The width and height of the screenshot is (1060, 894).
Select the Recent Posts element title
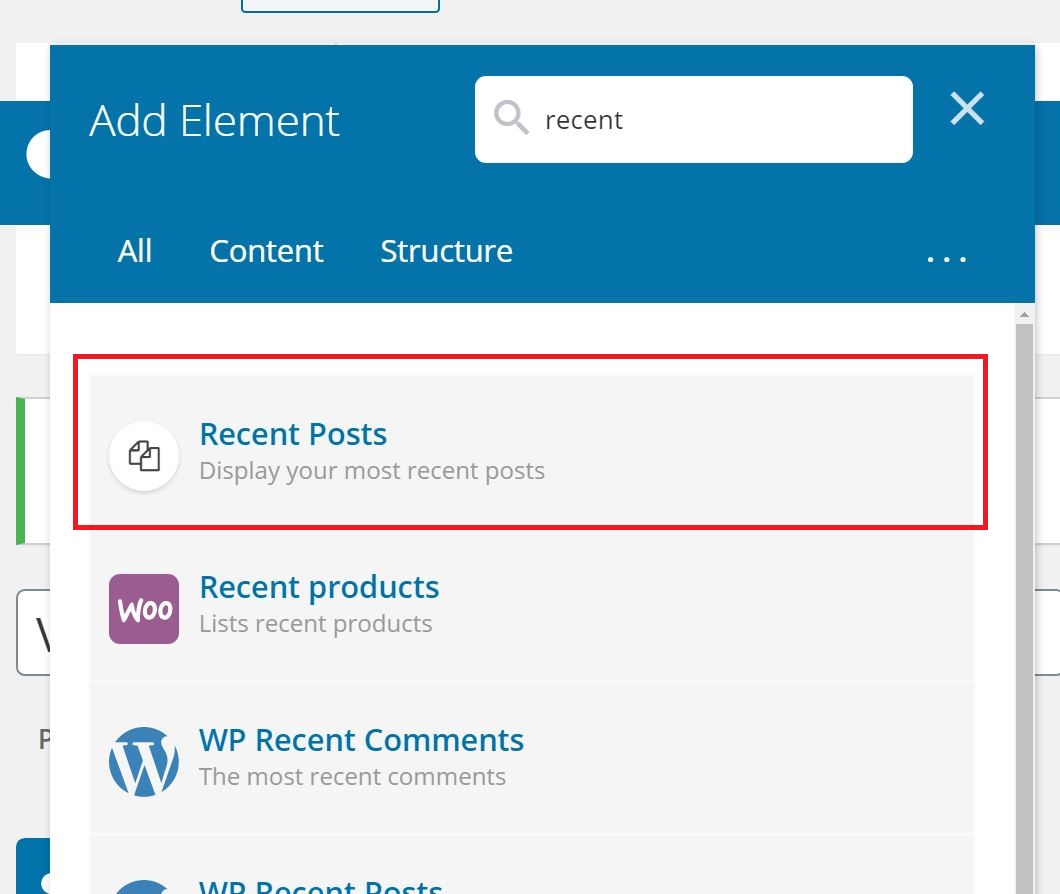click(x=293, y=434)
